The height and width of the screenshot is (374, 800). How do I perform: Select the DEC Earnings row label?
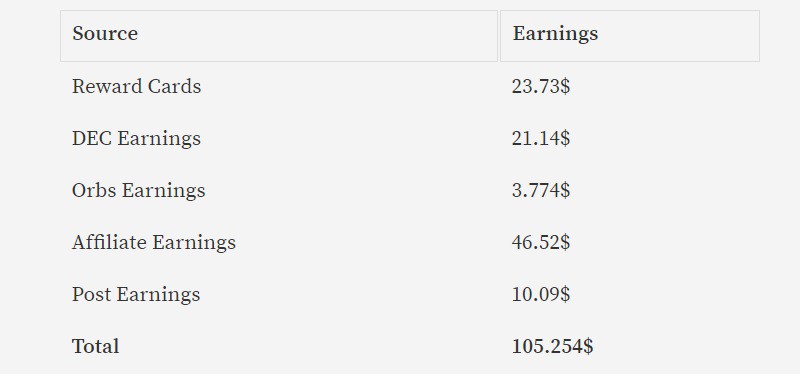click(x=136, y=139)
